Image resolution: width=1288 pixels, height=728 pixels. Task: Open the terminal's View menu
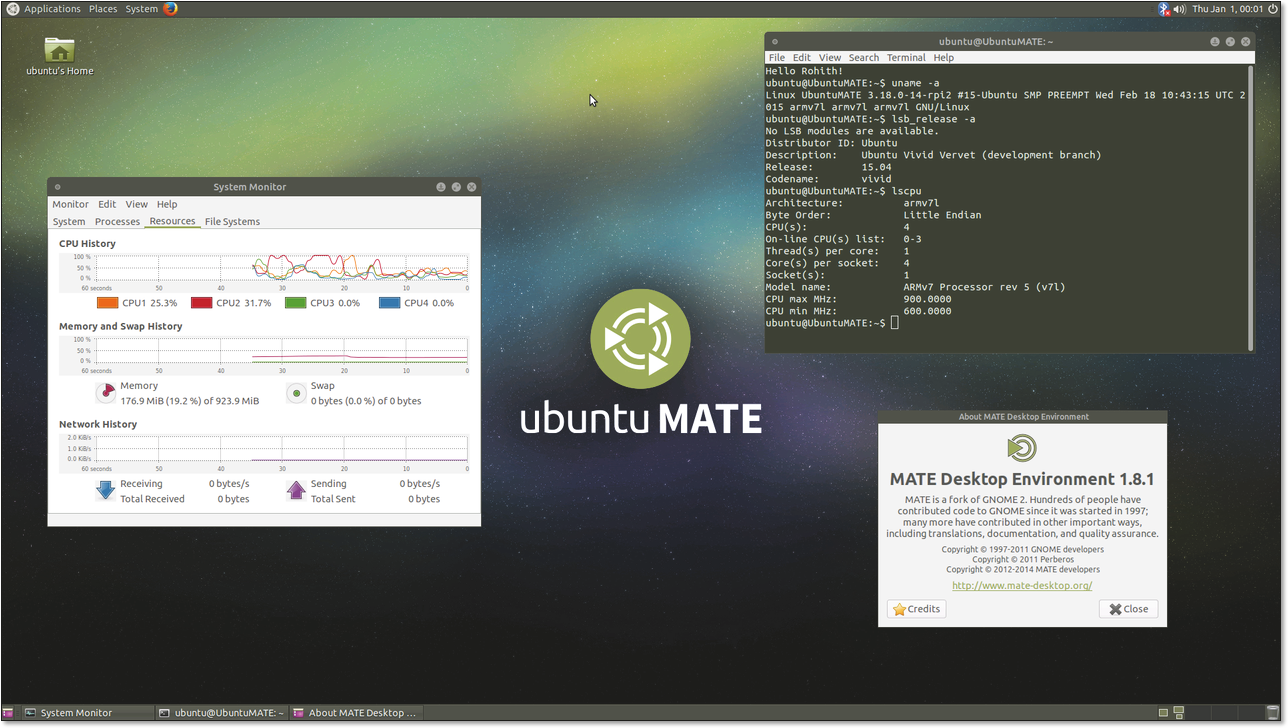(830, 58)
